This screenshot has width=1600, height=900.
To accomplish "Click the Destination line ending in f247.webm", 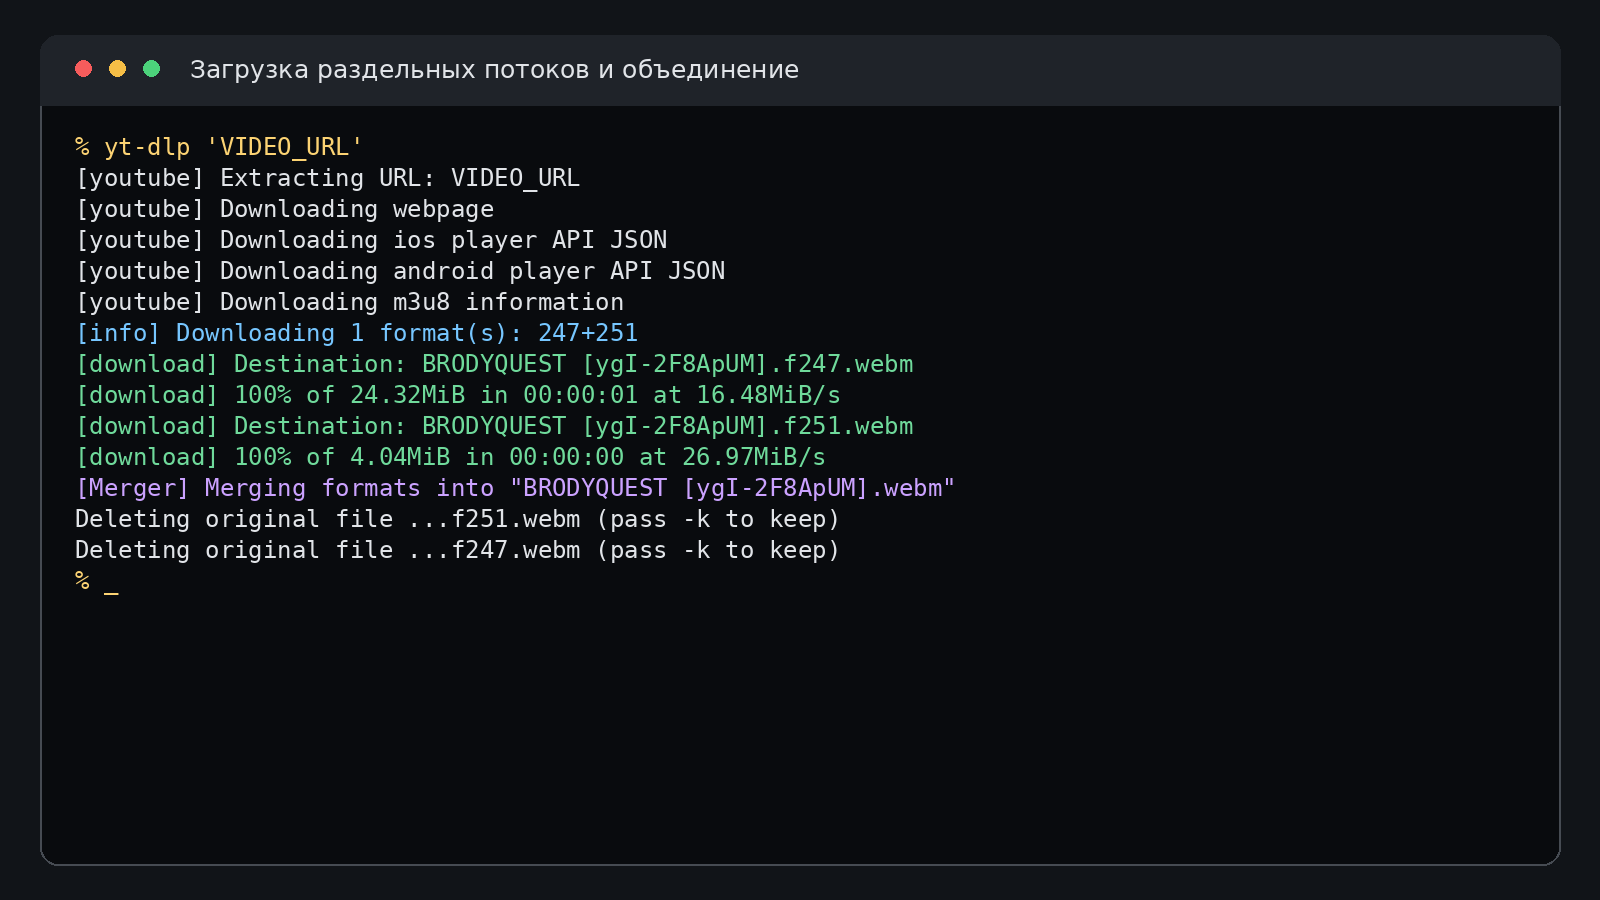I will [x=494, y=364].
